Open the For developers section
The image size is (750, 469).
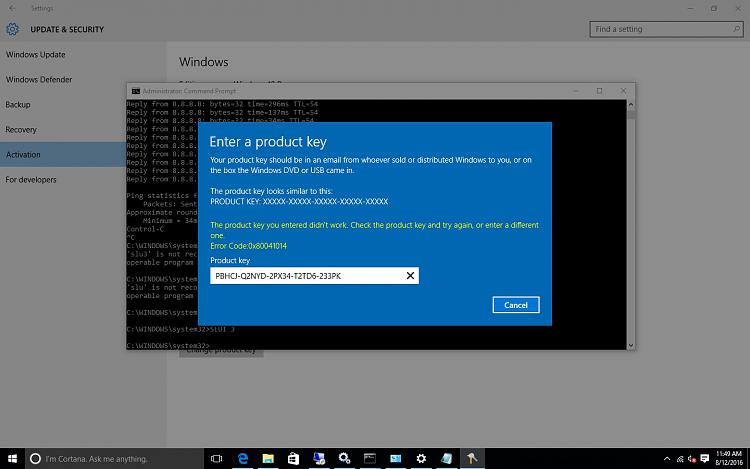(31, 180)
